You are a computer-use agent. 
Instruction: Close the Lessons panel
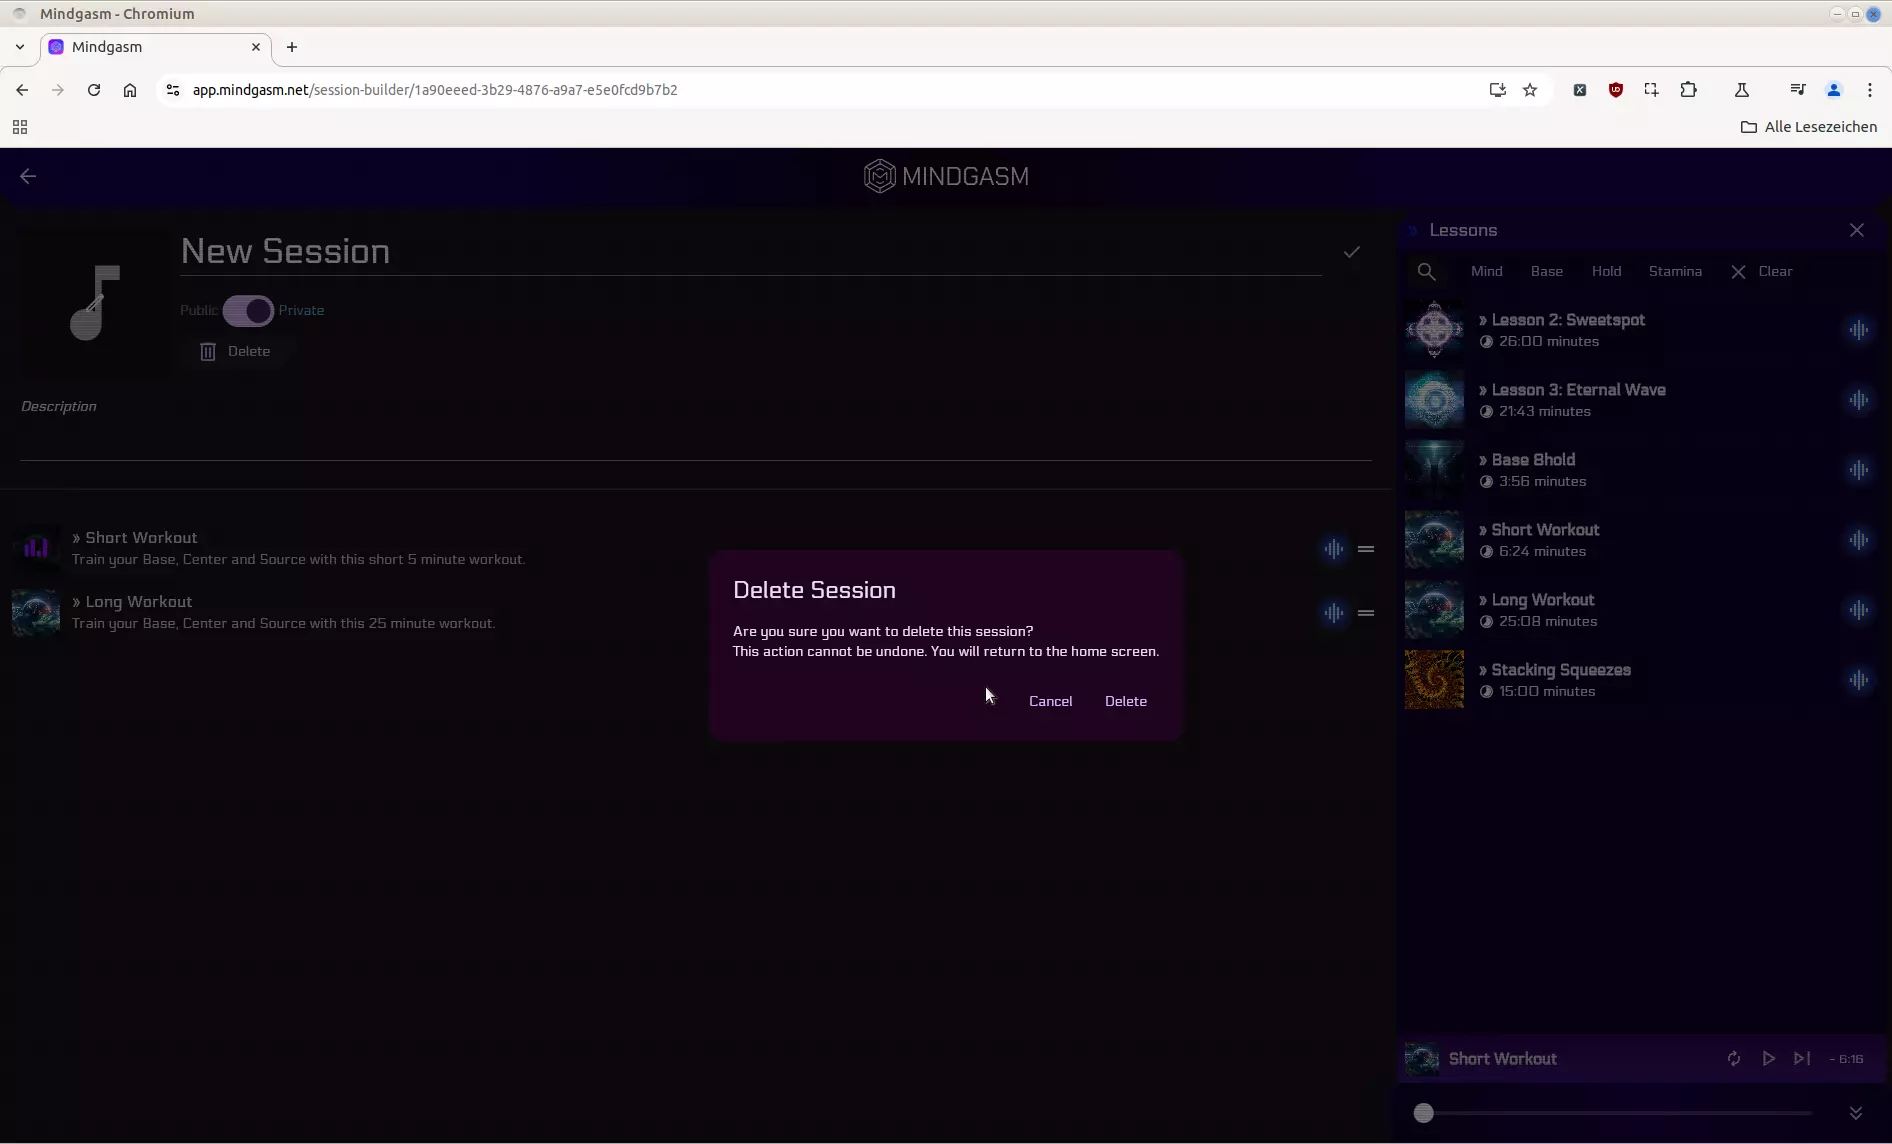pyautogui.click(x=1856, y=230)
